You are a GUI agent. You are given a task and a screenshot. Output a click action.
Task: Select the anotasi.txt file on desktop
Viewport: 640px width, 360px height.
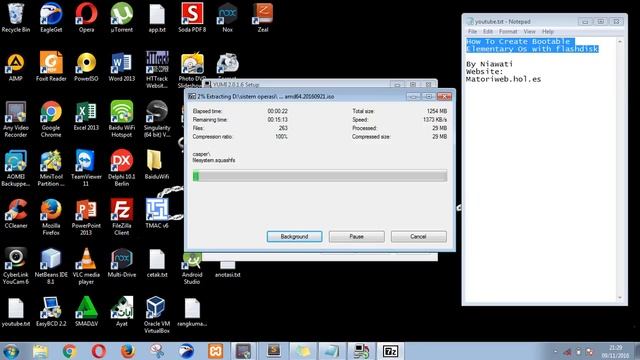[x=227, y=269]
